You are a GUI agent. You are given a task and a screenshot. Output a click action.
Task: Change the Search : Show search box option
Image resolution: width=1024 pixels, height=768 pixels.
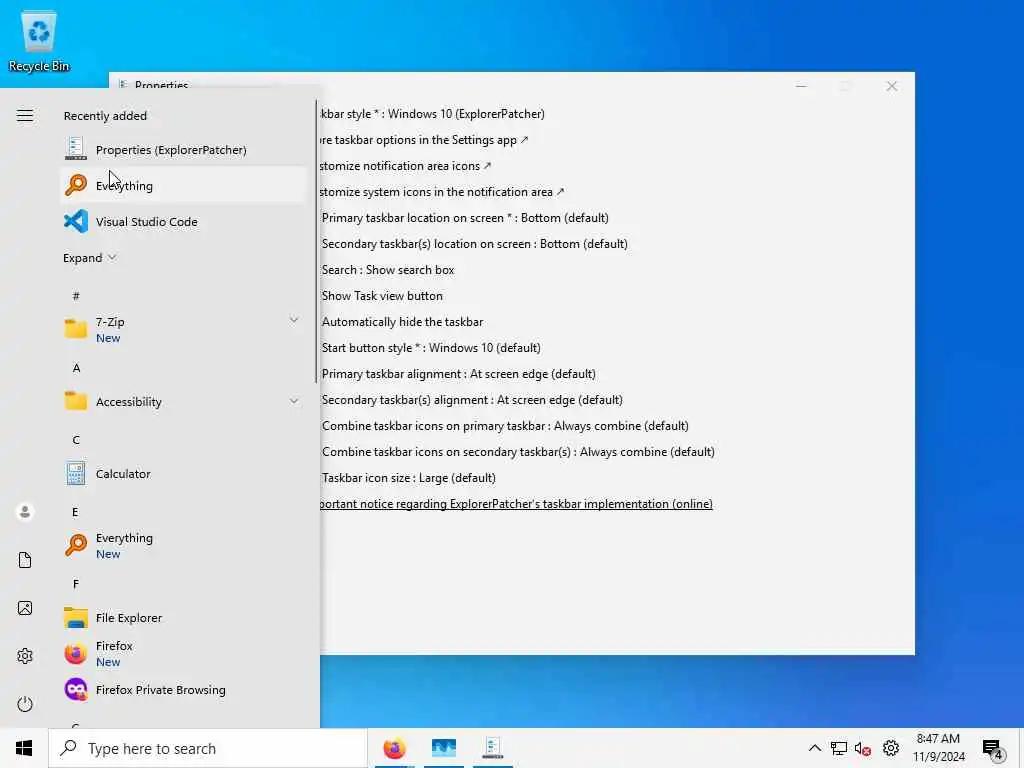[x=388, y=270]
